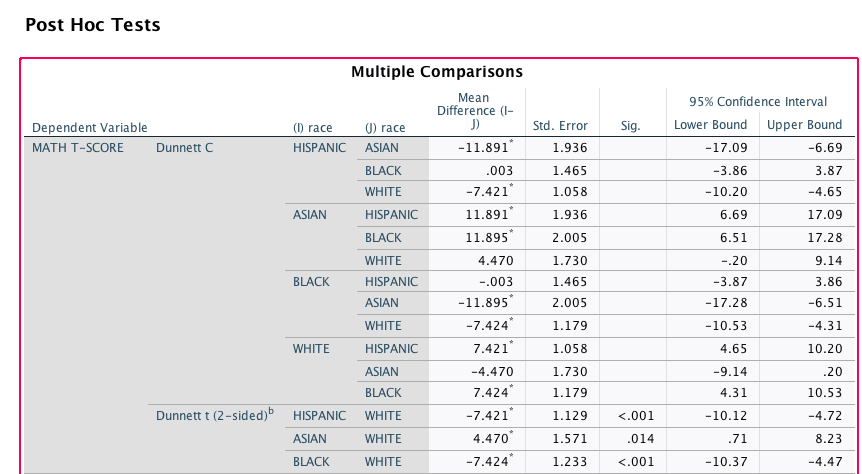Select the lower bound -.20 cell
Image resolution: width=862 pixels, height=474 pixels.
point(734,261)
